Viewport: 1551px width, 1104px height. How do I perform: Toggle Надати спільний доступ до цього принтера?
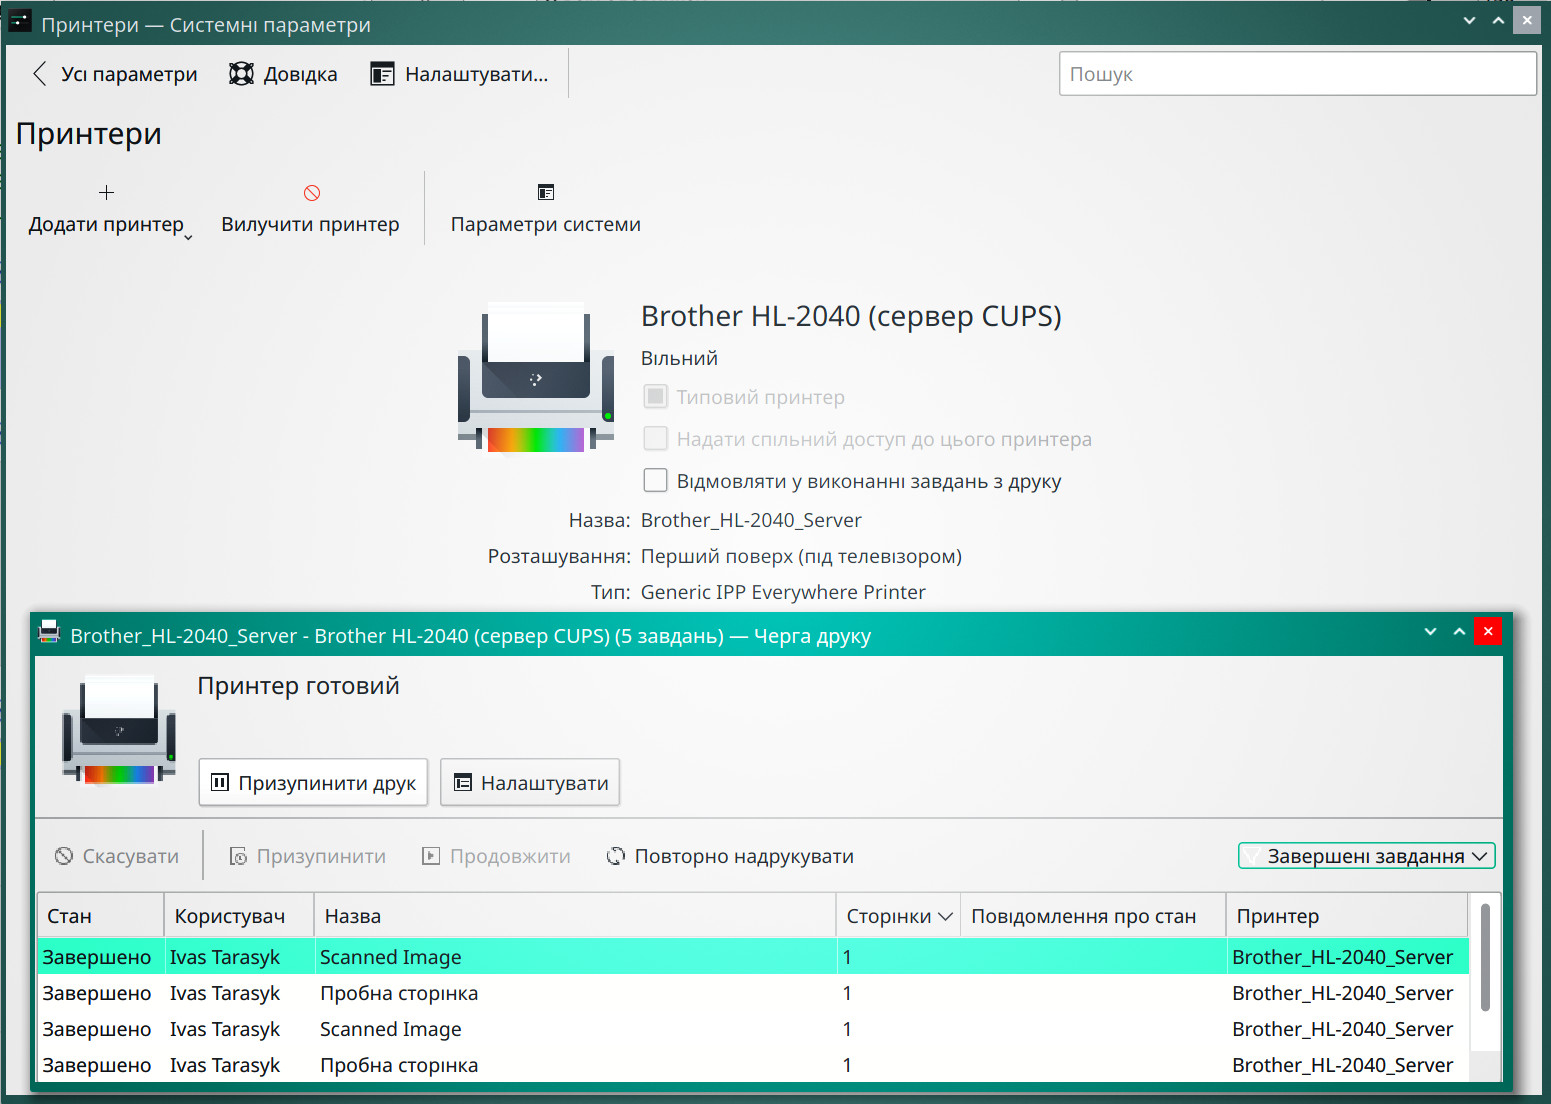pyautogui.click(x=655, y=439)
